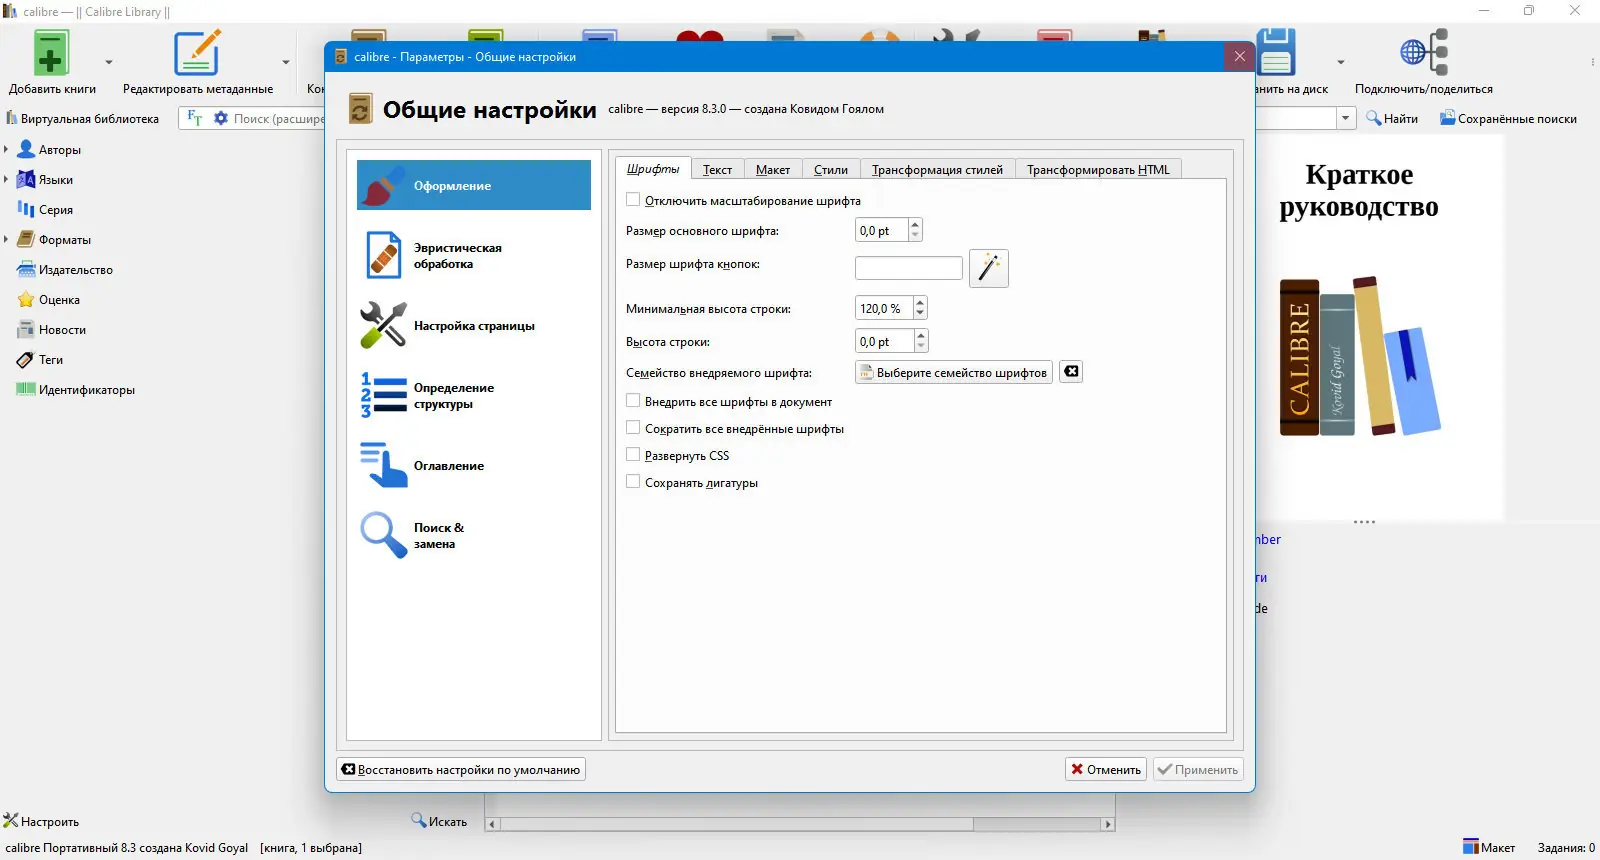Decrease Высота строки with the down arrow
Image resolution: width=1600 pixels, height=860 pixels.
(x=921, y=347)
